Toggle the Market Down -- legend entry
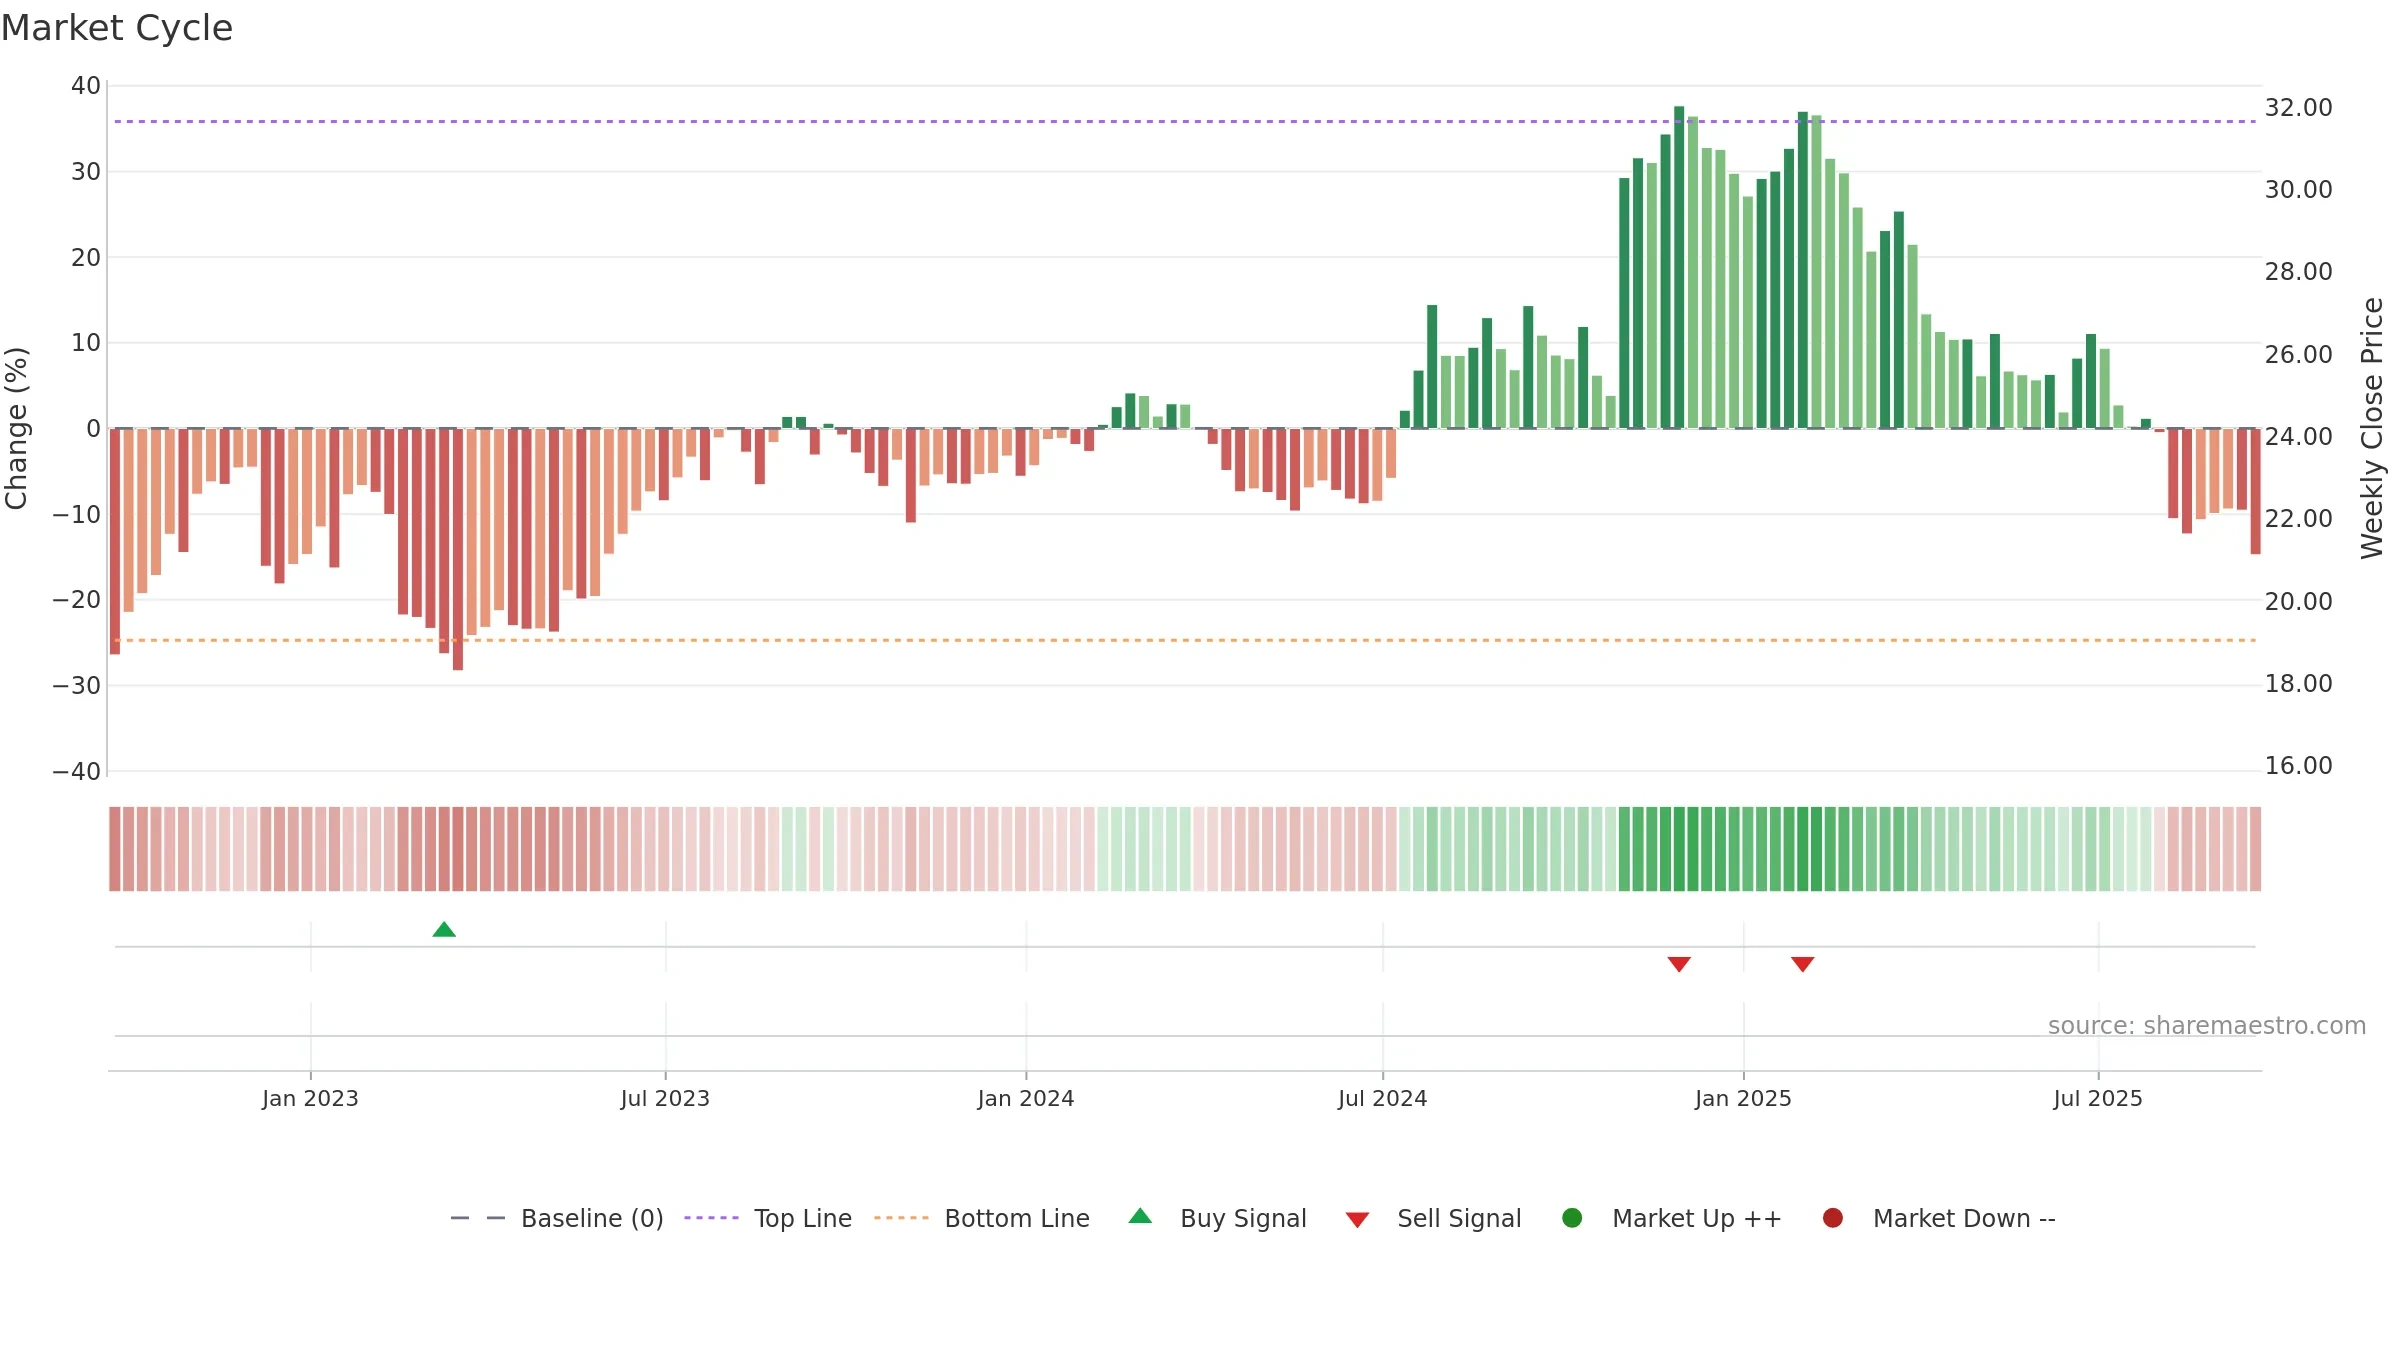 [x=1939, y=1218]
